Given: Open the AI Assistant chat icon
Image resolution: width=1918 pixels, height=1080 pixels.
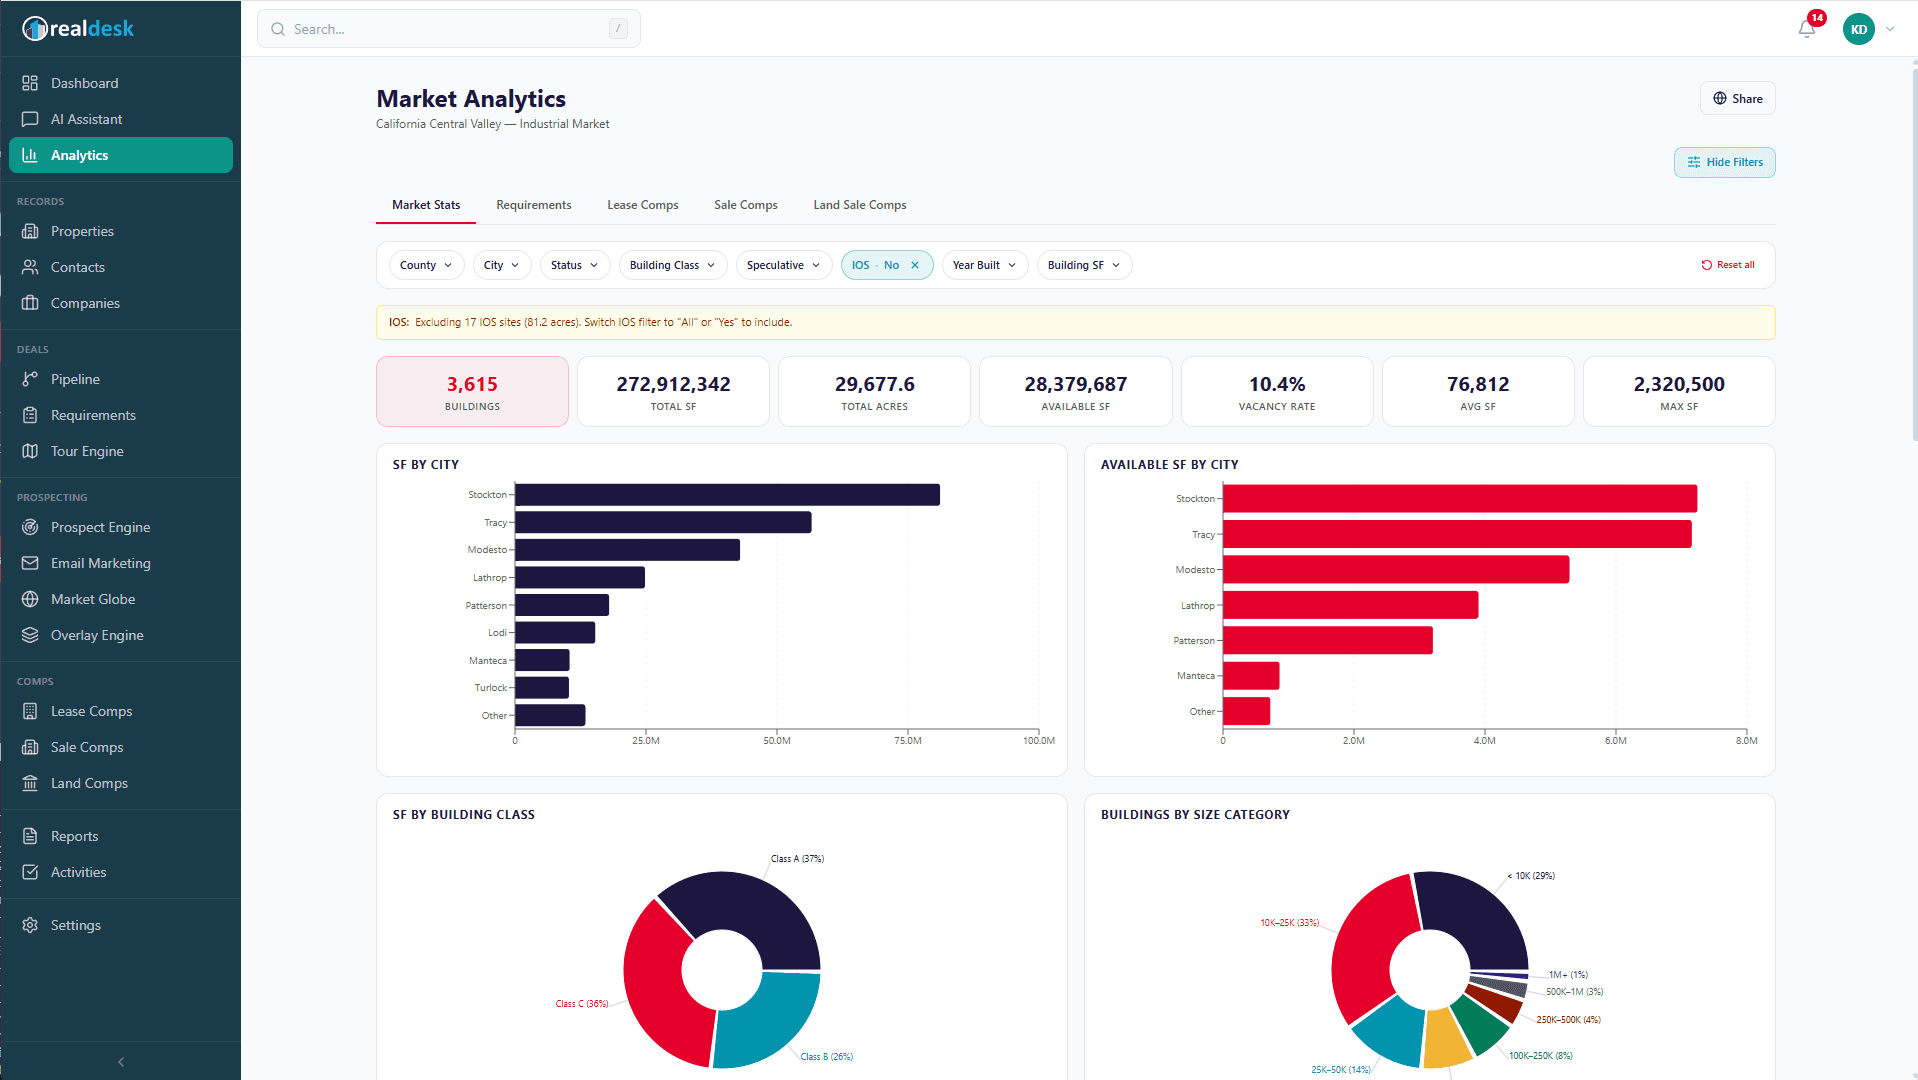Looking at the screenshot, I should pyautogui.click(x=30, y=119).
